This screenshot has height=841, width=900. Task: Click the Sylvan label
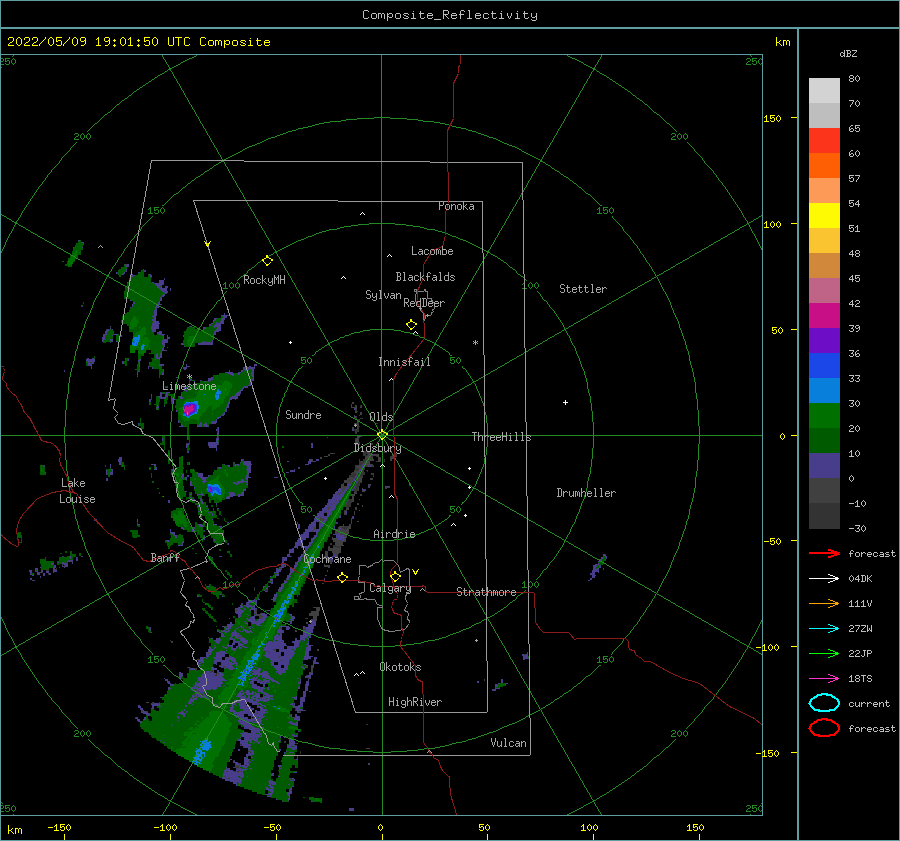point(383,295)
